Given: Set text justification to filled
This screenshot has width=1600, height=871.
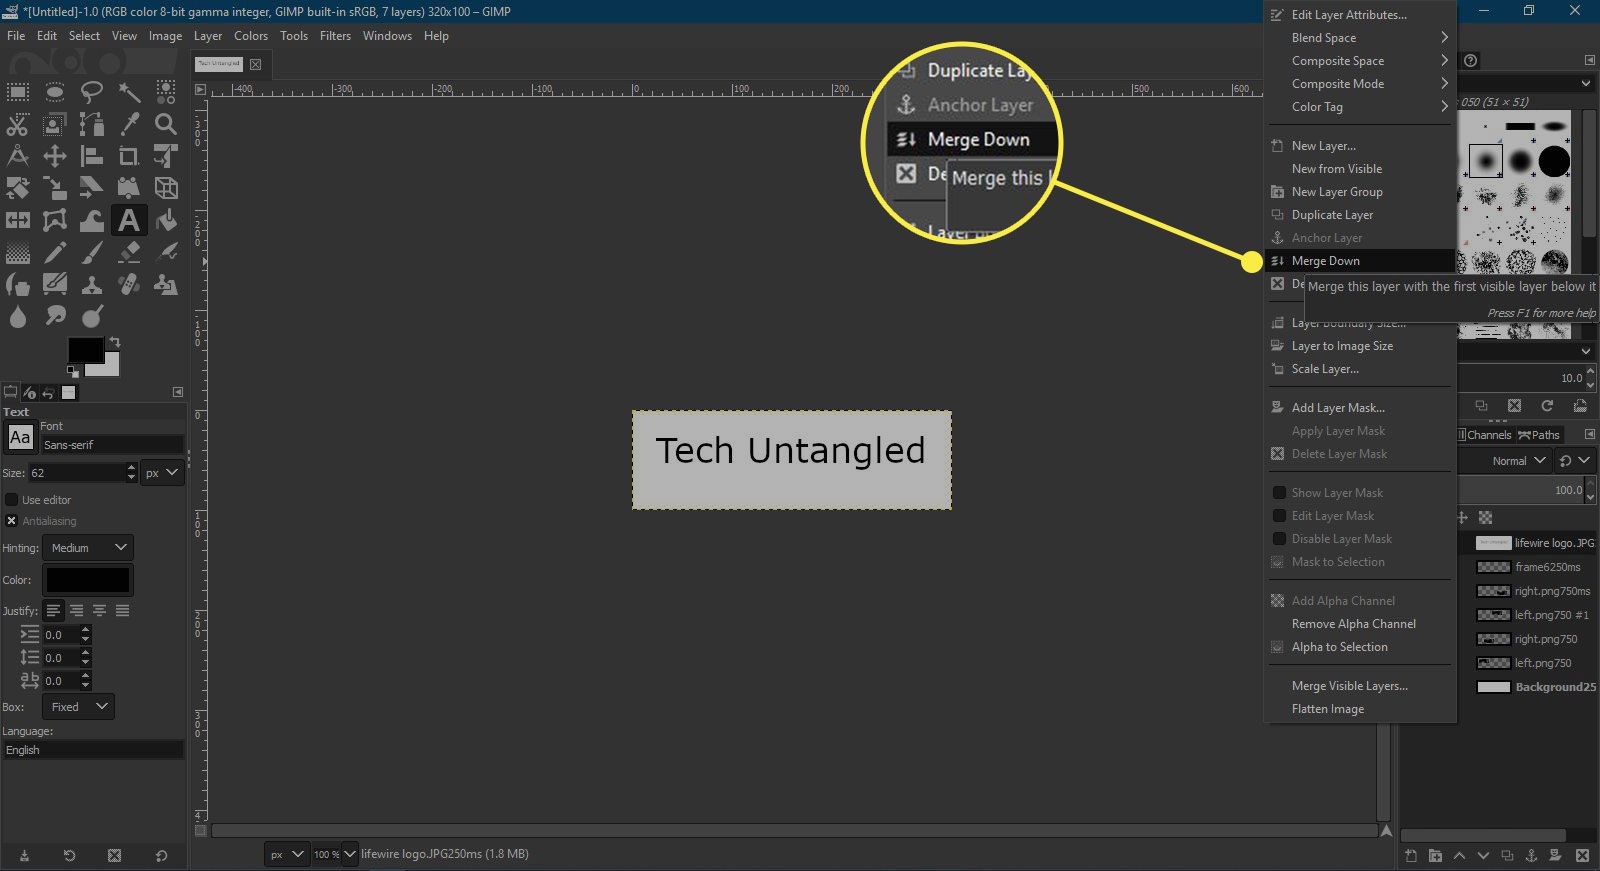Looking at the screenshot, I should pos(122,610).
